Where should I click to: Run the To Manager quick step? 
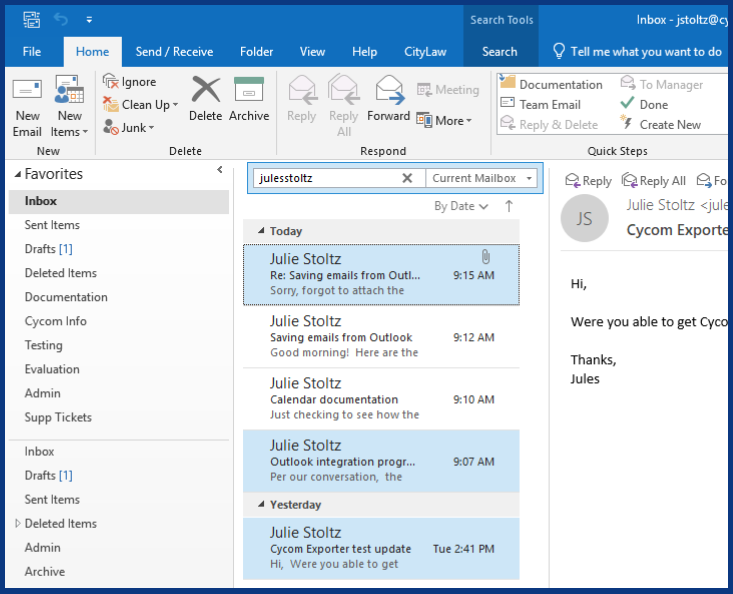click(x=661, y=84)
